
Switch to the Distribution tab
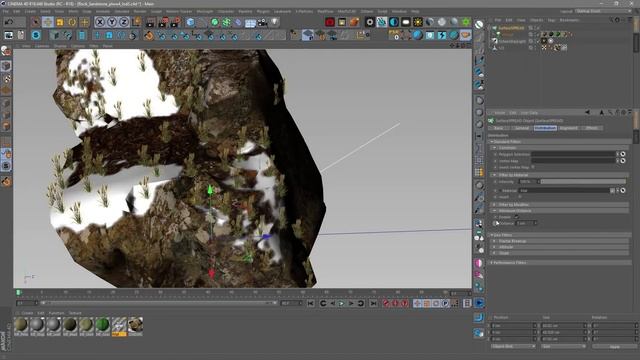545,128
